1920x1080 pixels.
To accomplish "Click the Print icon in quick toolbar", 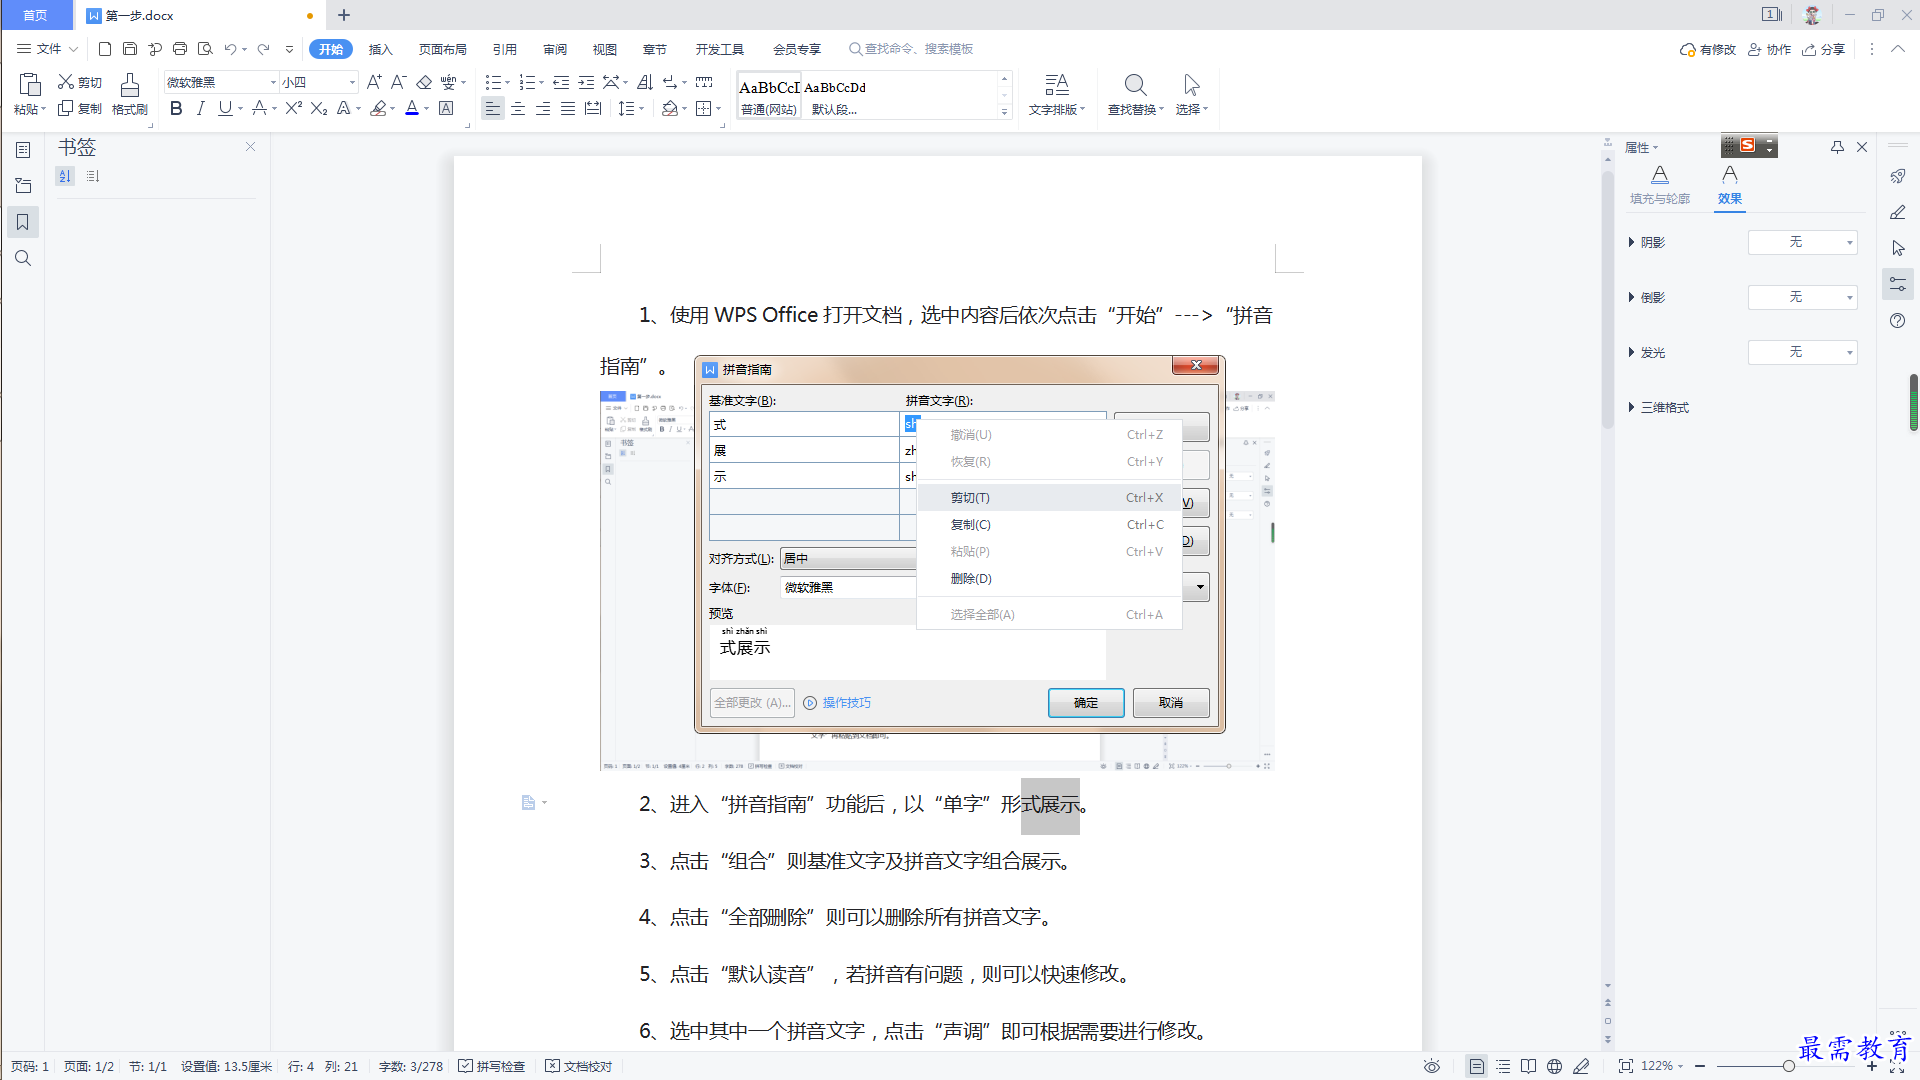I will point(180,48).
